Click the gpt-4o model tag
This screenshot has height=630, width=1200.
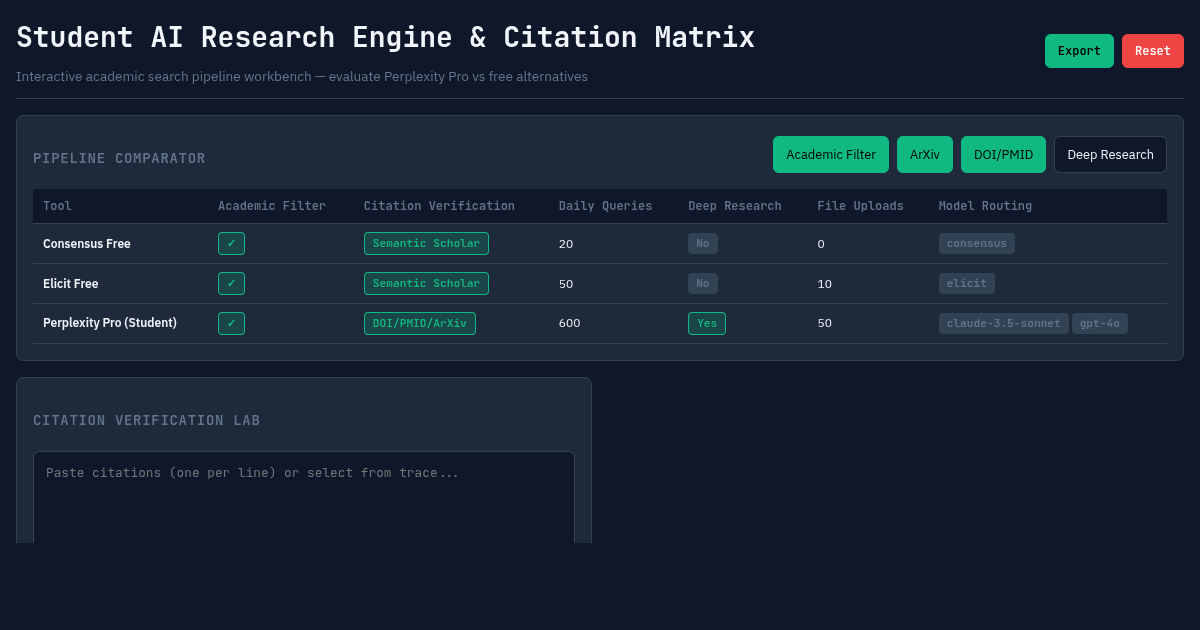pyautogui.click(x=1100, y=323)
